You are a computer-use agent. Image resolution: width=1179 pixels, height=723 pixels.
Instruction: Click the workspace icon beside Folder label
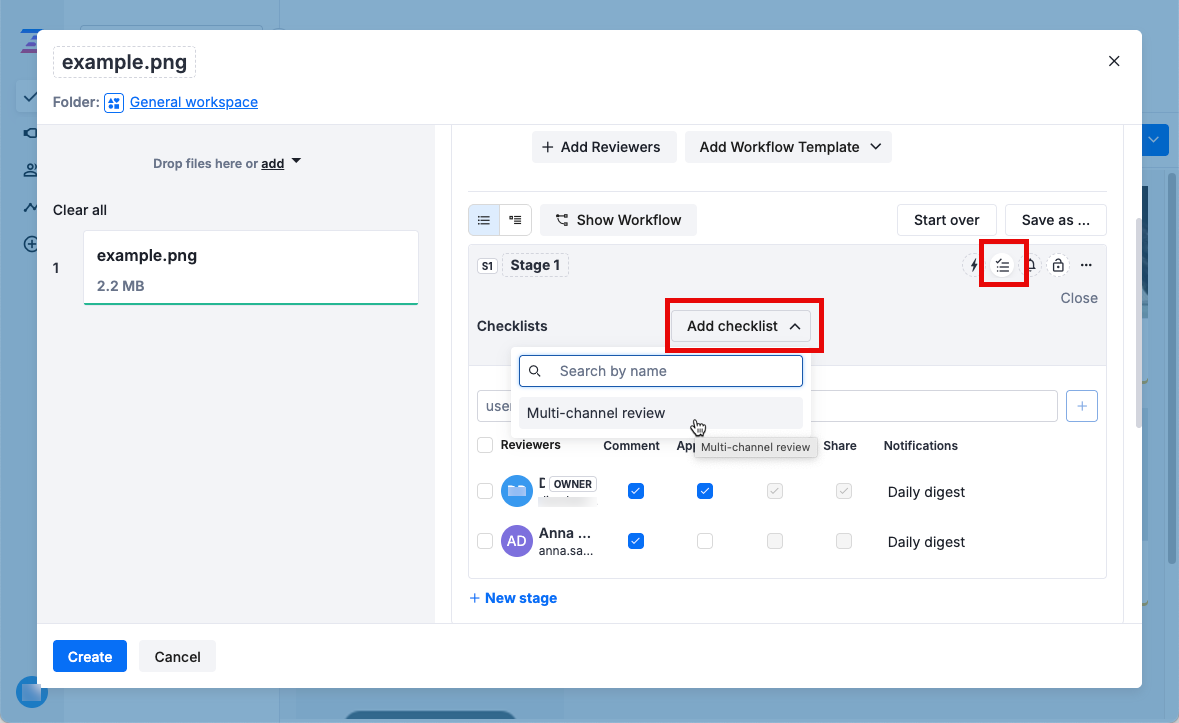114,102
